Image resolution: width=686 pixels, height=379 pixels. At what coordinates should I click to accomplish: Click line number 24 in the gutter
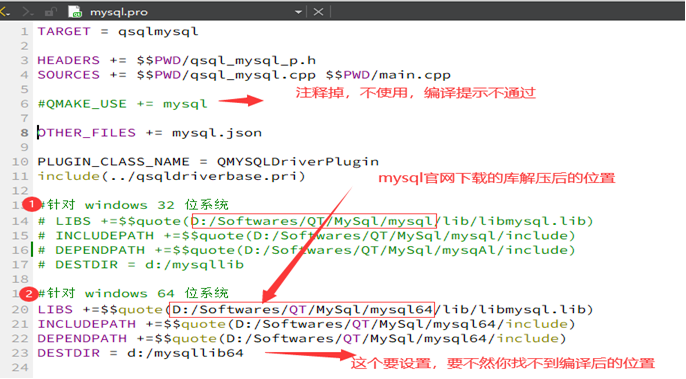click(x=20, y=368)
